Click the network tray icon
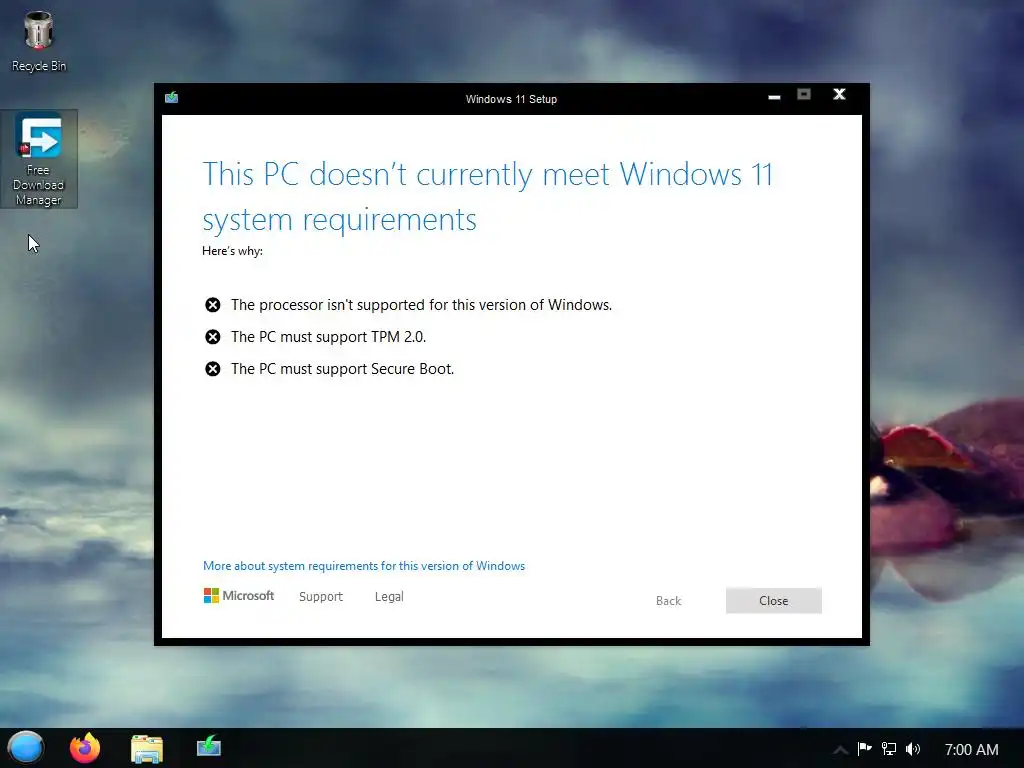Screen dimensions: 1024x768 point(889,749)
